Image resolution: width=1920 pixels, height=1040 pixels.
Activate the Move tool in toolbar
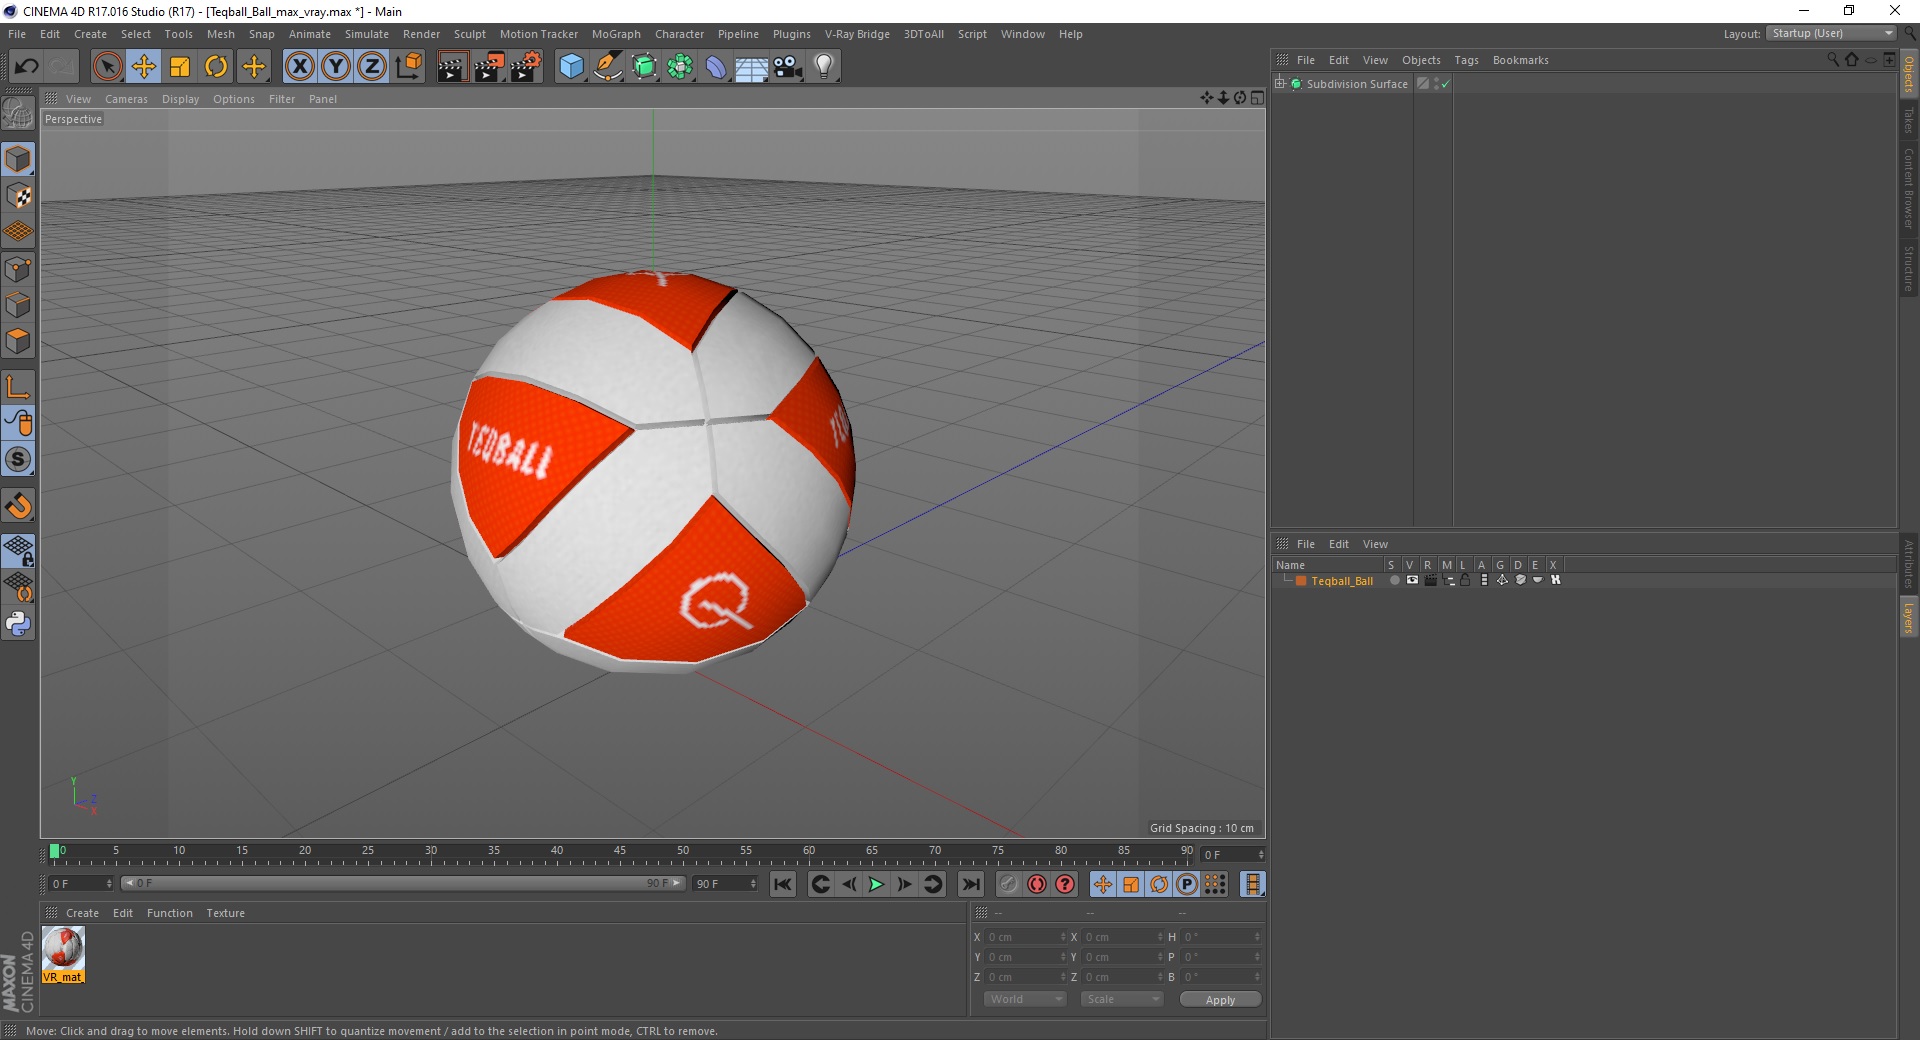coord(144,67)
